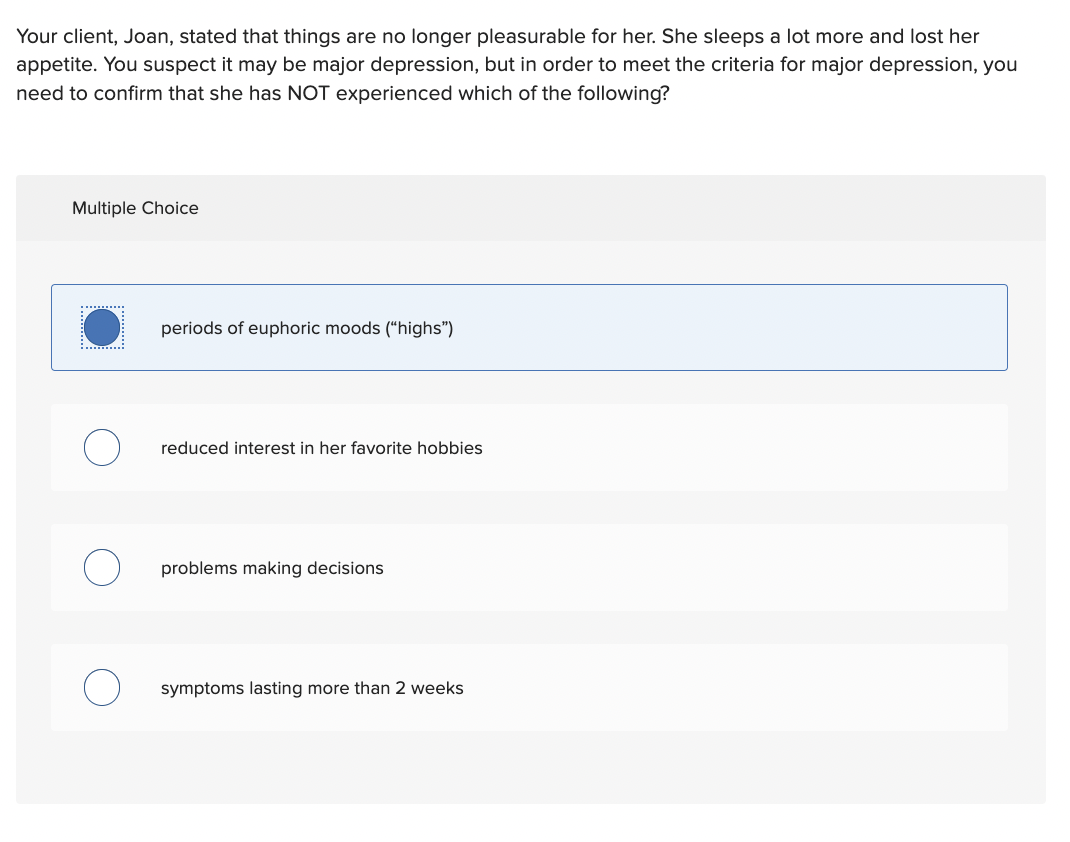Mark the "symptoms lasting more than 2 weeks" radio
This screenshot has width=1070, height=842.
[102, 688]
